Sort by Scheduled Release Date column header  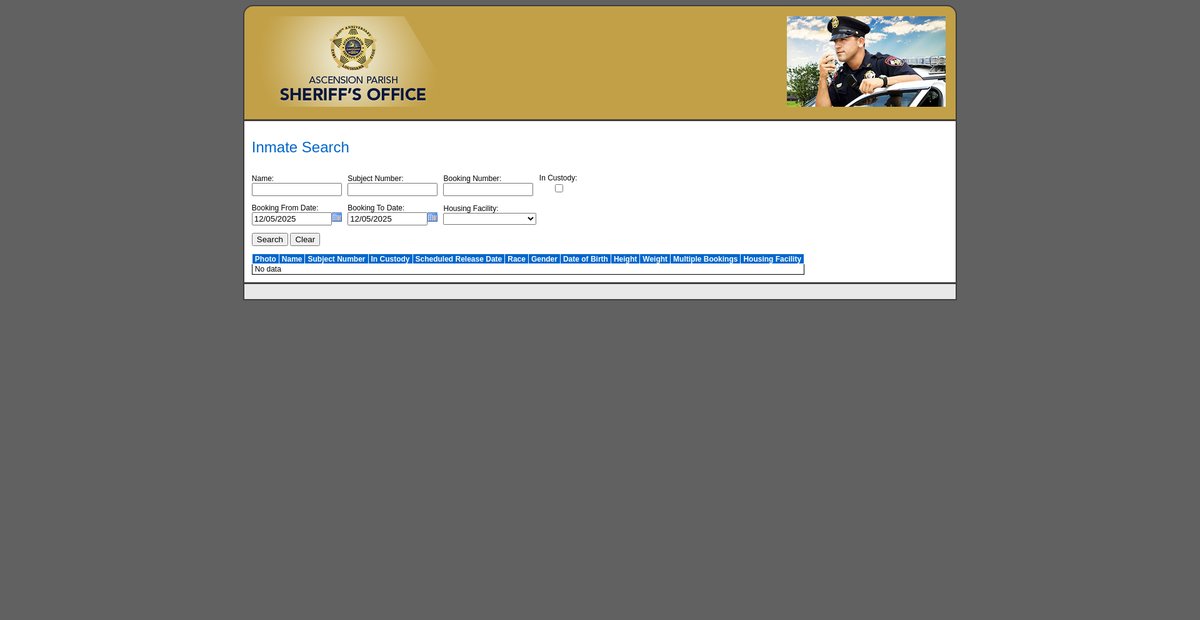[x=459, y=259]
